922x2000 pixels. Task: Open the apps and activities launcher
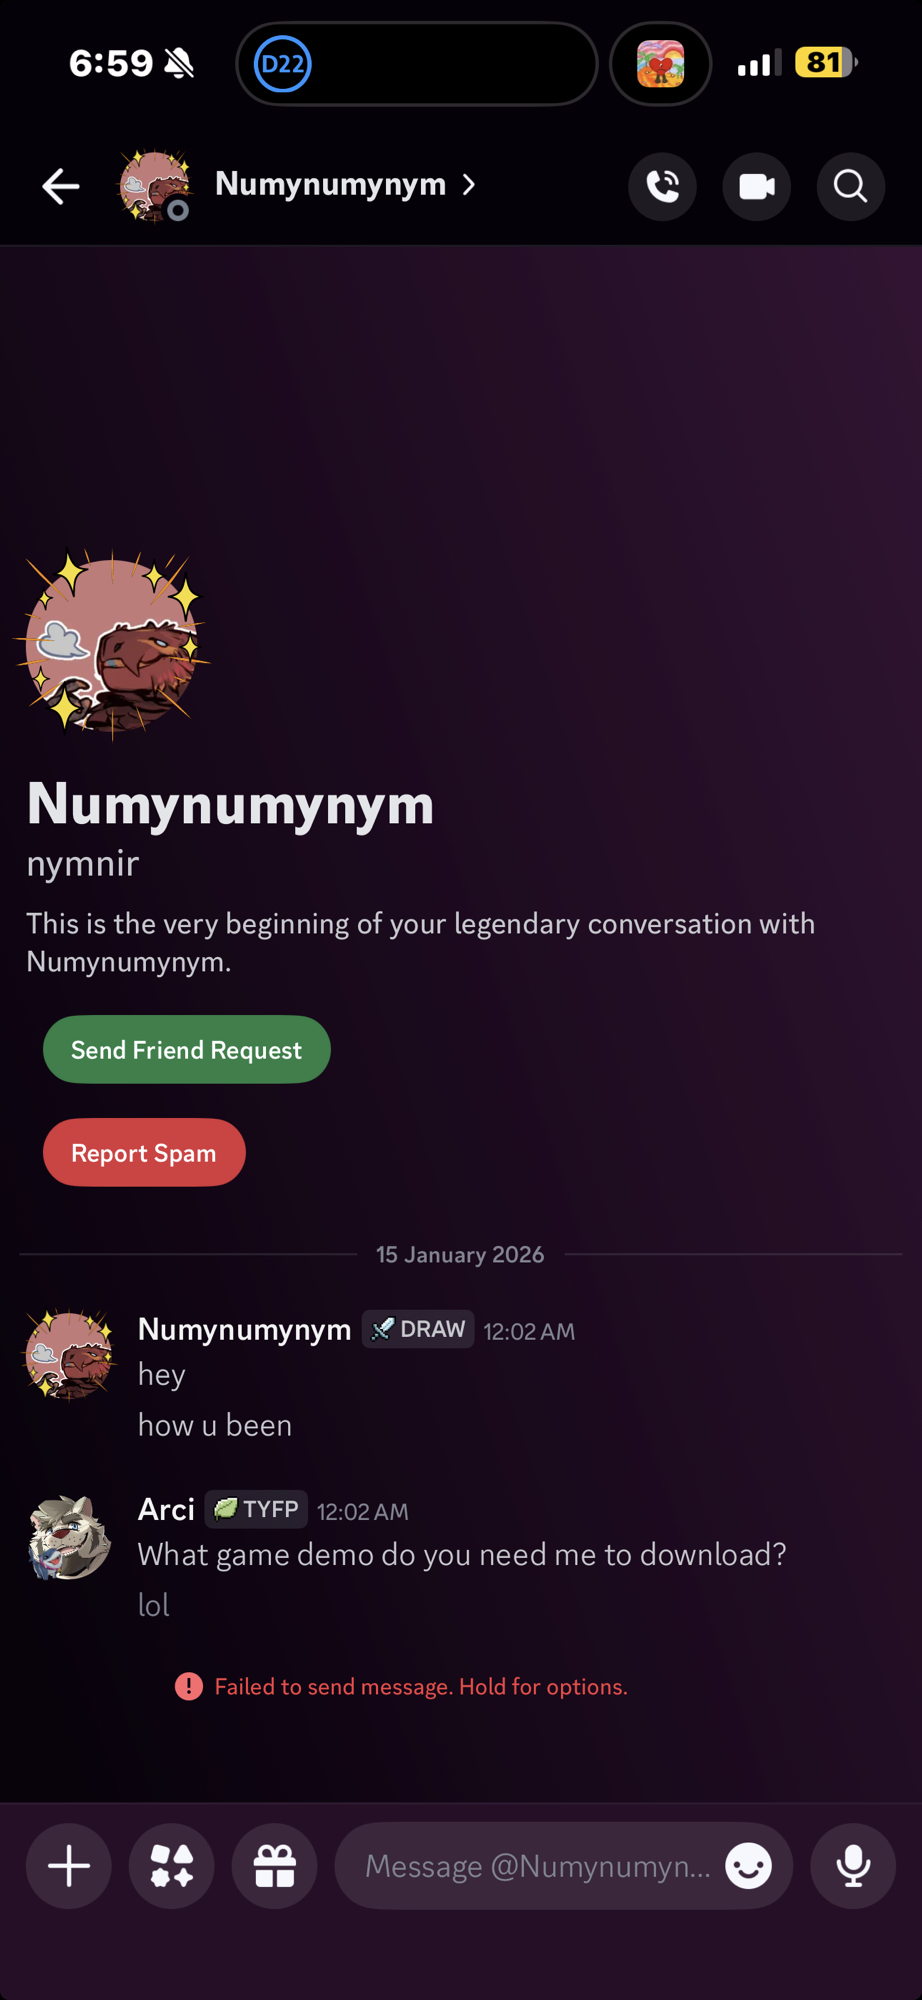point(172,1866)
